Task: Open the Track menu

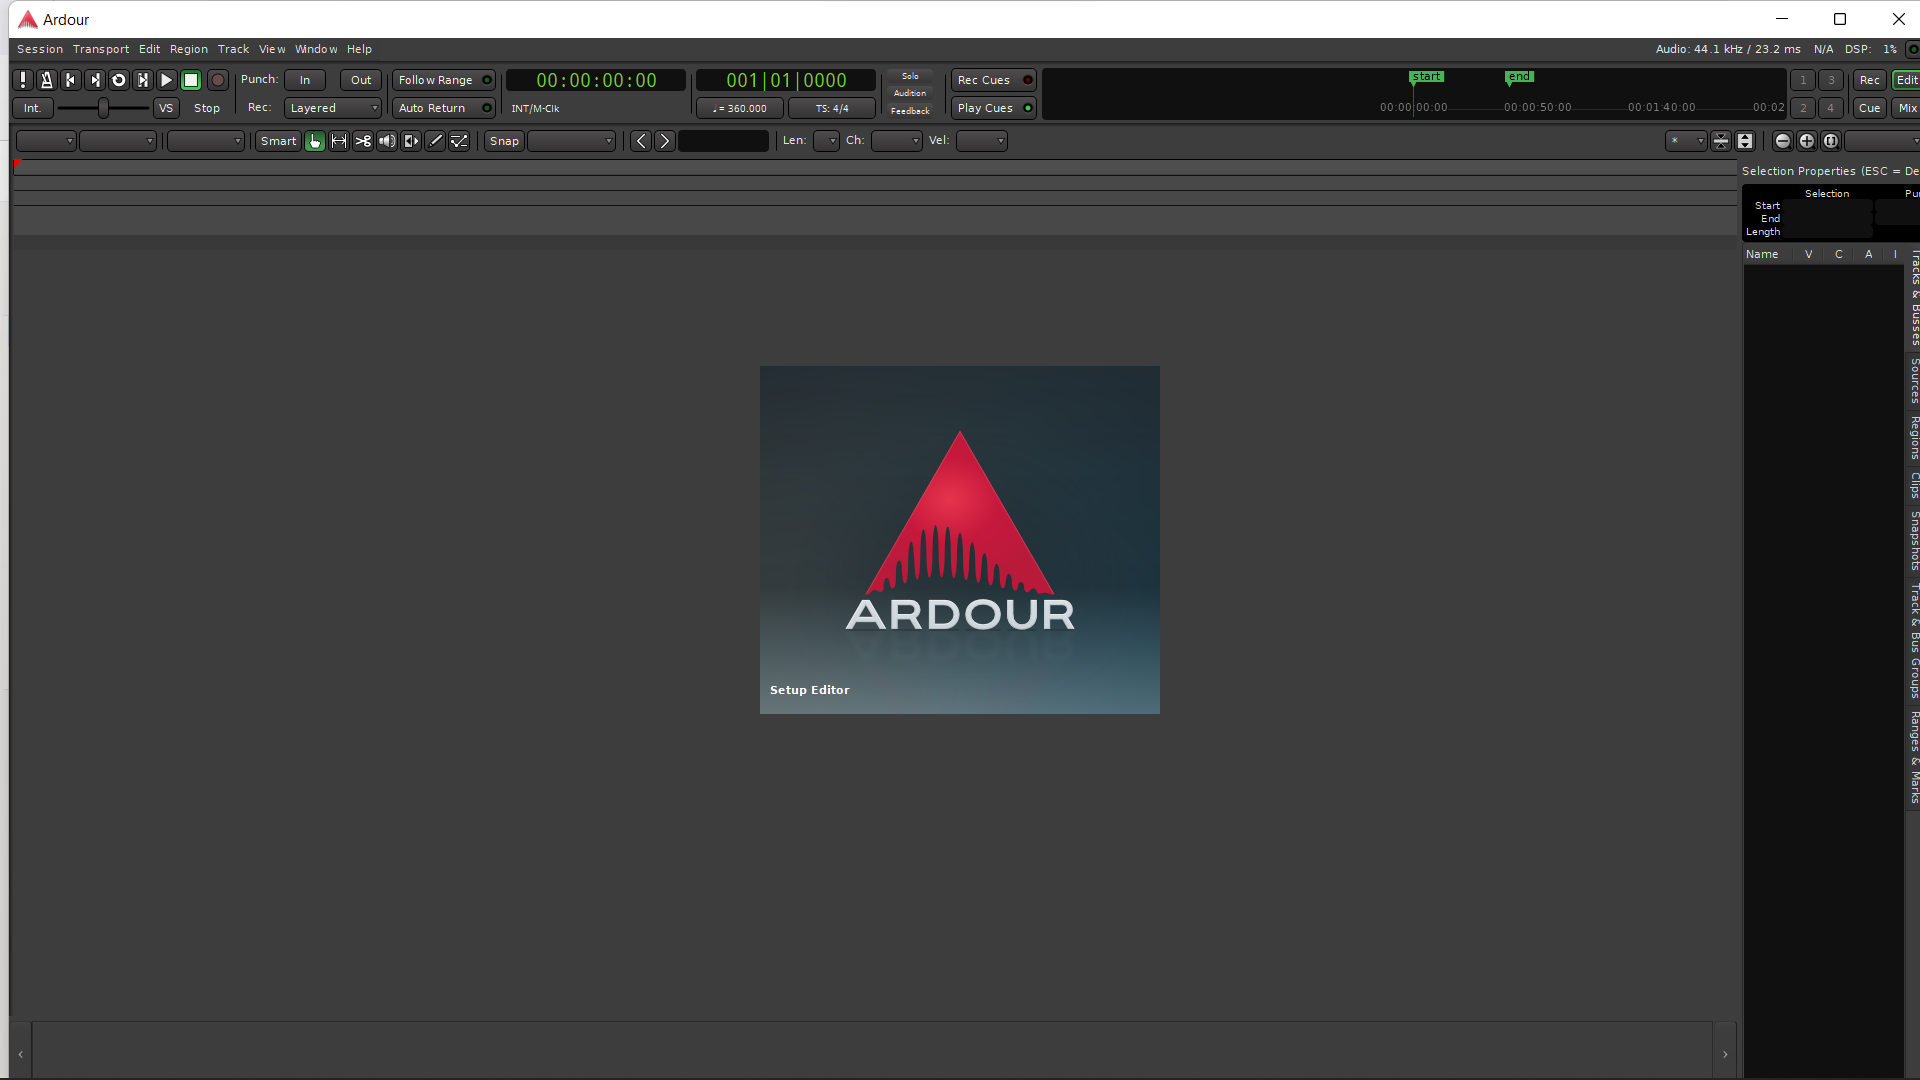Action: (233, 49)
